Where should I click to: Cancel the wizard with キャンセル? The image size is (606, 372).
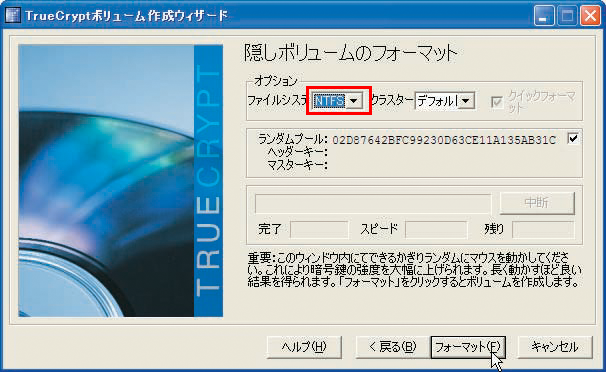click(x=555, y=347)
